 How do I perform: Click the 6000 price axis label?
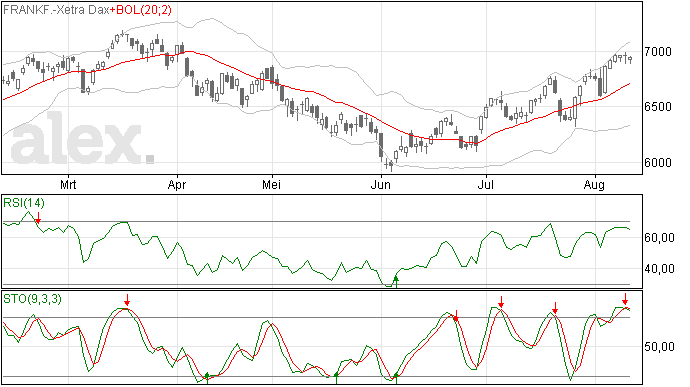658,162
